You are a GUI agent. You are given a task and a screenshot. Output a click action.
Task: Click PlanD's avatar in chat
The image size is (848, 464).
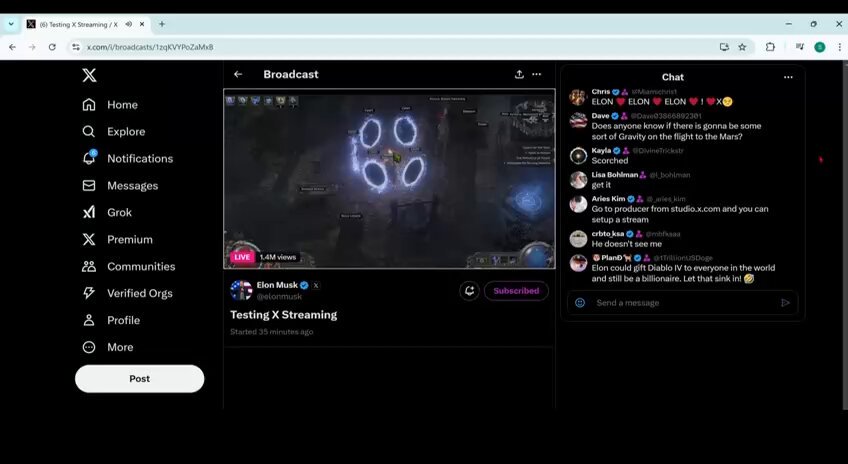[578, 263]
